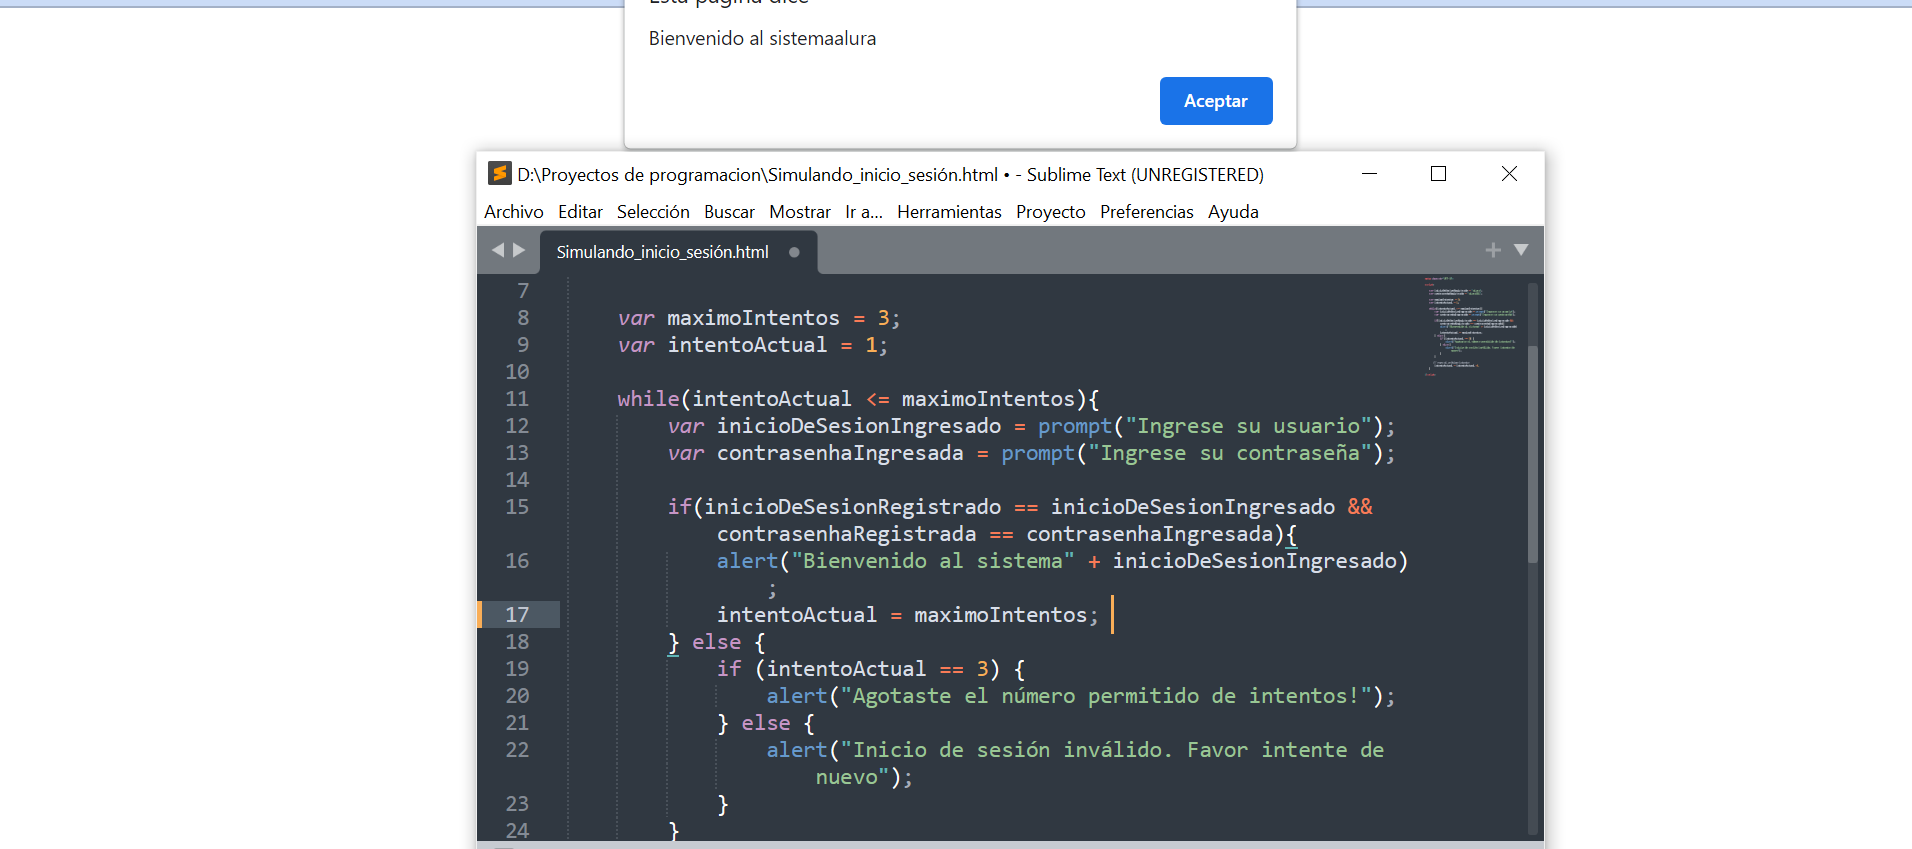1912x849 pixels.
Task: Click string "Bienvenido al sistema" on line 16
Action: pos(933,561)
